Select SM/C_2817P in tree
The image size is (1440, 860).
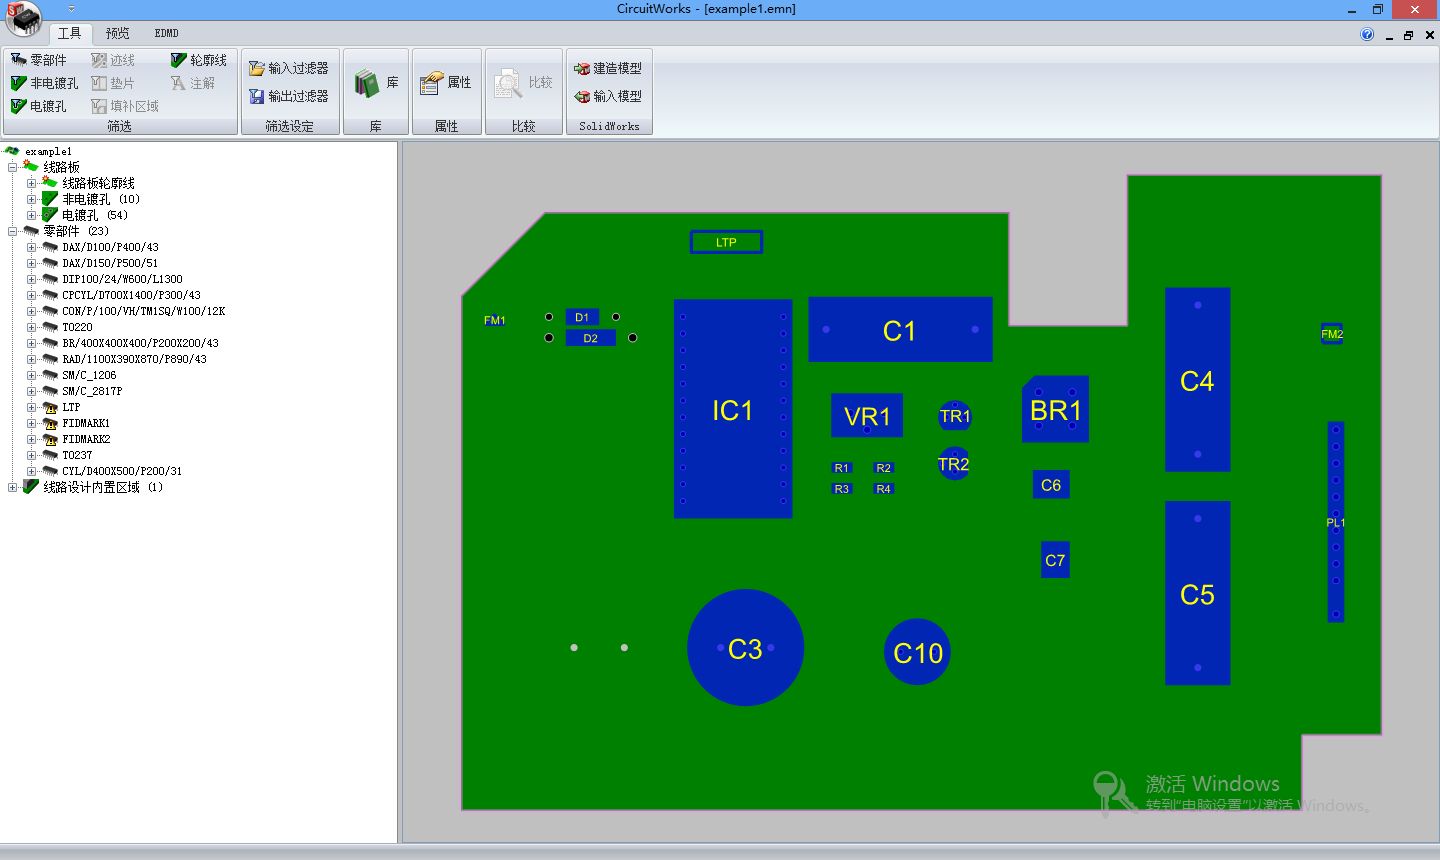[92, 391]
